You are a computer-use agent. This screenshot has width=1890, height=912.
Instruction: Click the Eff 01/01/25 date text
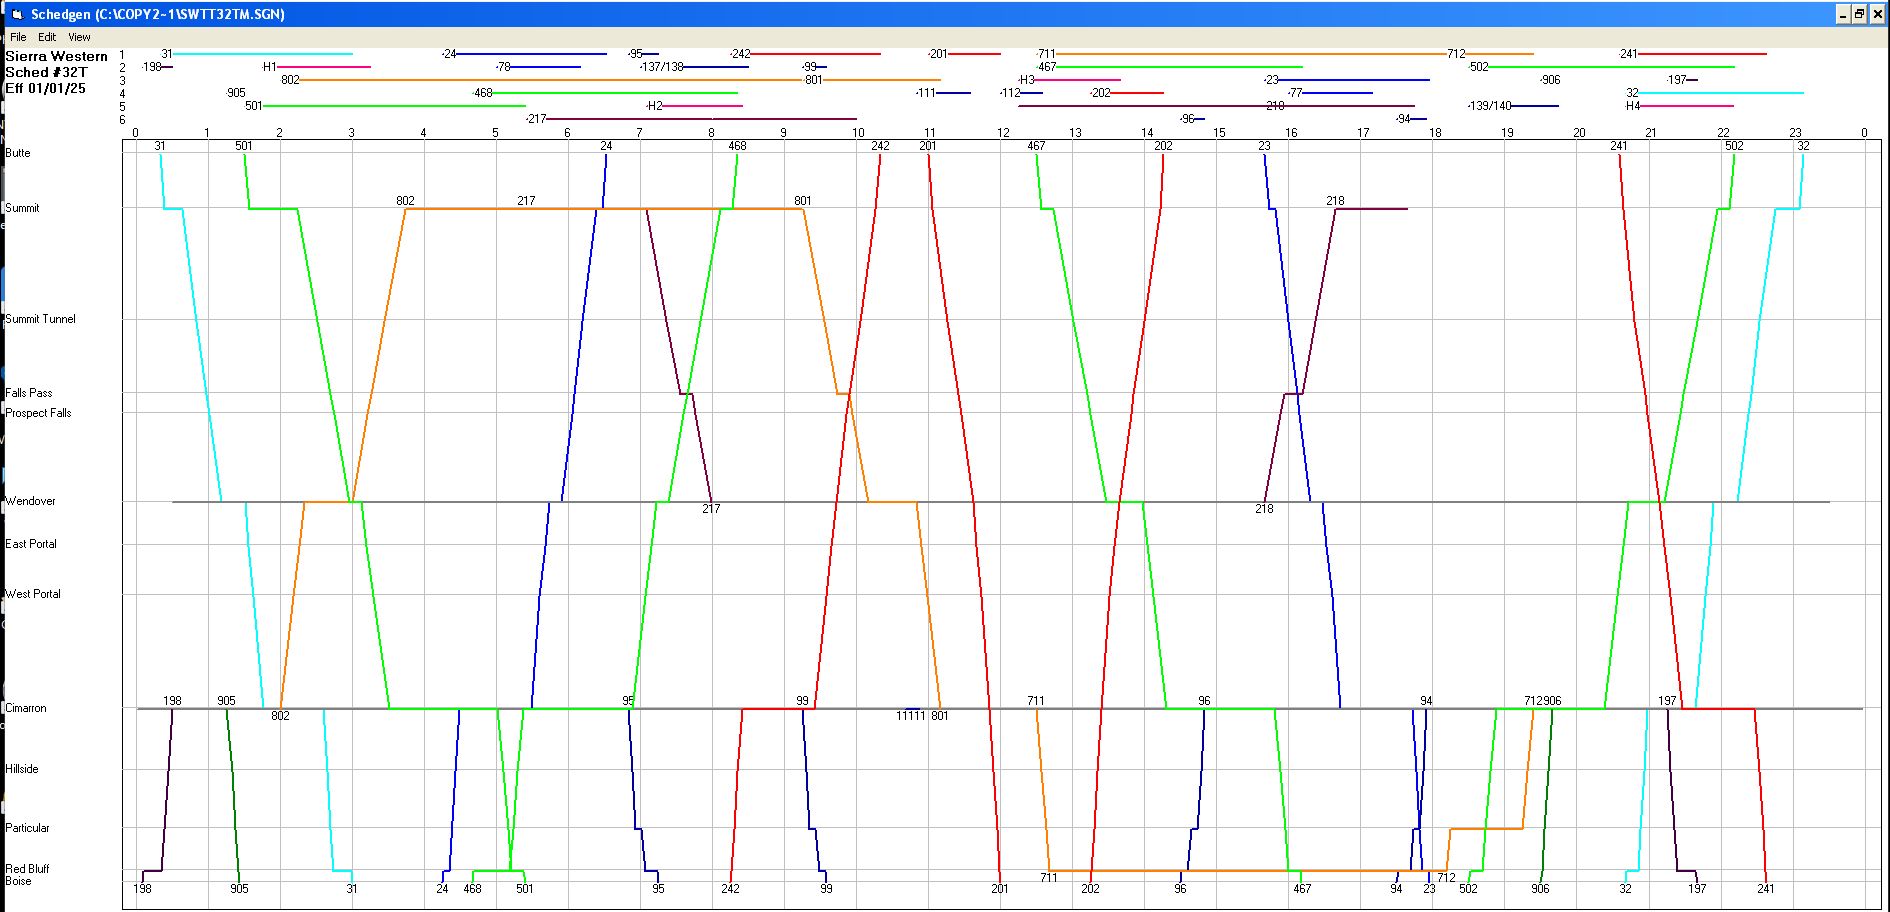(45, 88)
